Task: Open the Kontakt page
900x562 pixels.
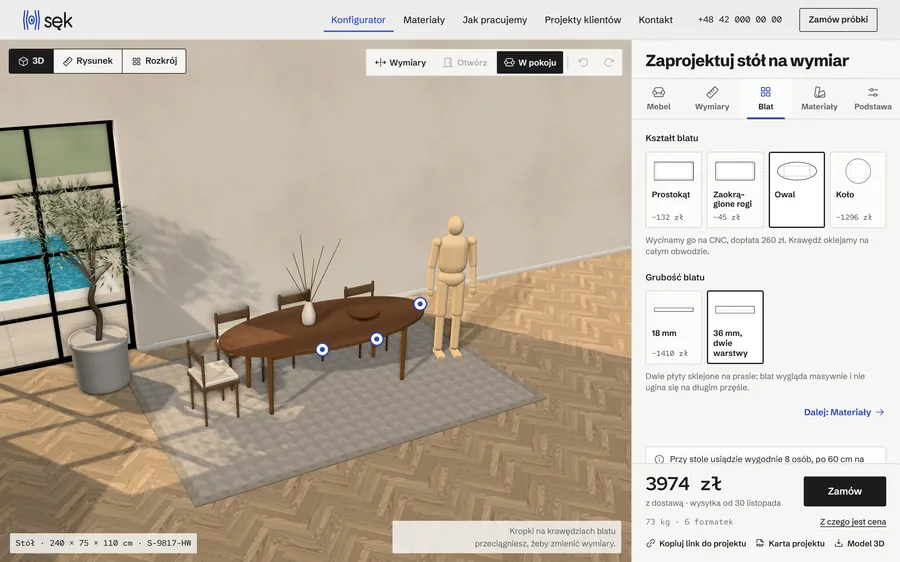Action: pos(655,20)
